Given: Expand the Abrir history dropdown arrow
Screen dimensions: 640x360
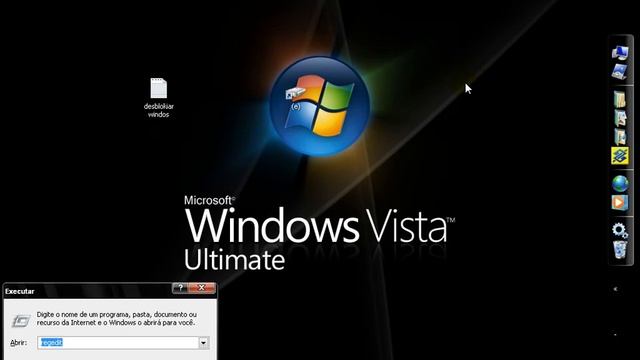Looking at the screenshot, I should (203, 342).
